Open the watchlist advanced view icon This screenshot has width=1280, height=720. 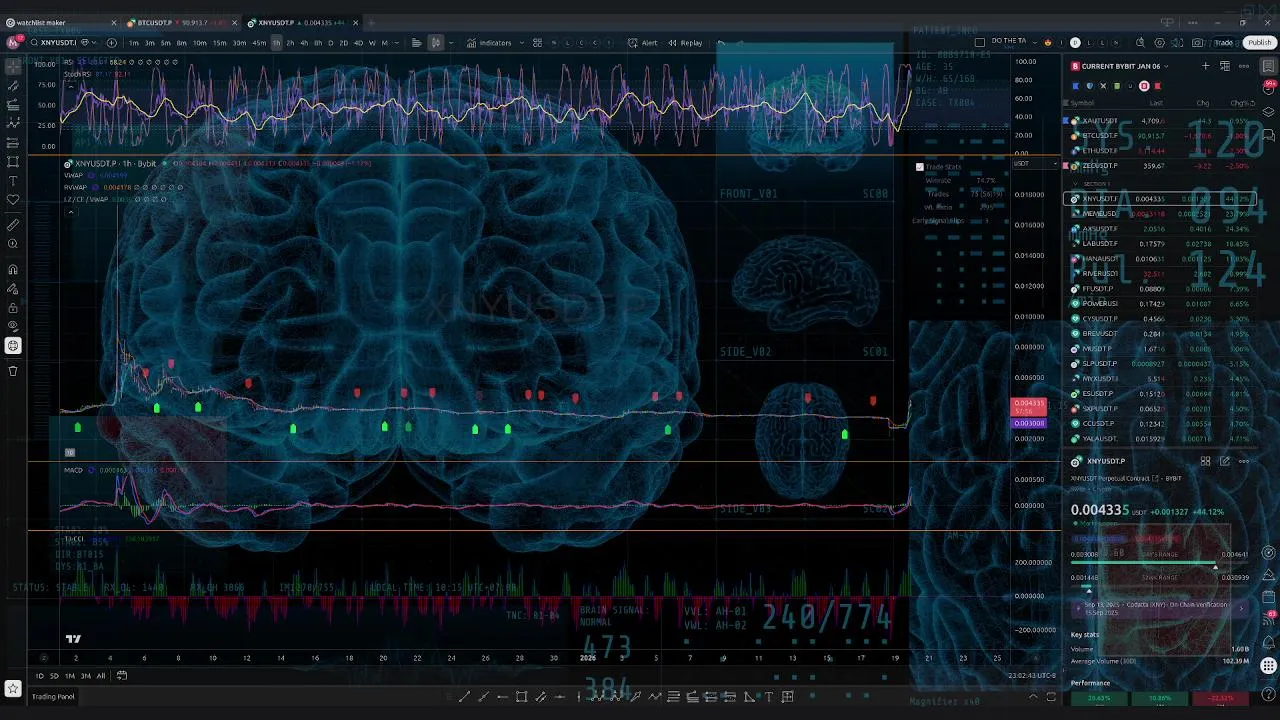click(1225, 66)
